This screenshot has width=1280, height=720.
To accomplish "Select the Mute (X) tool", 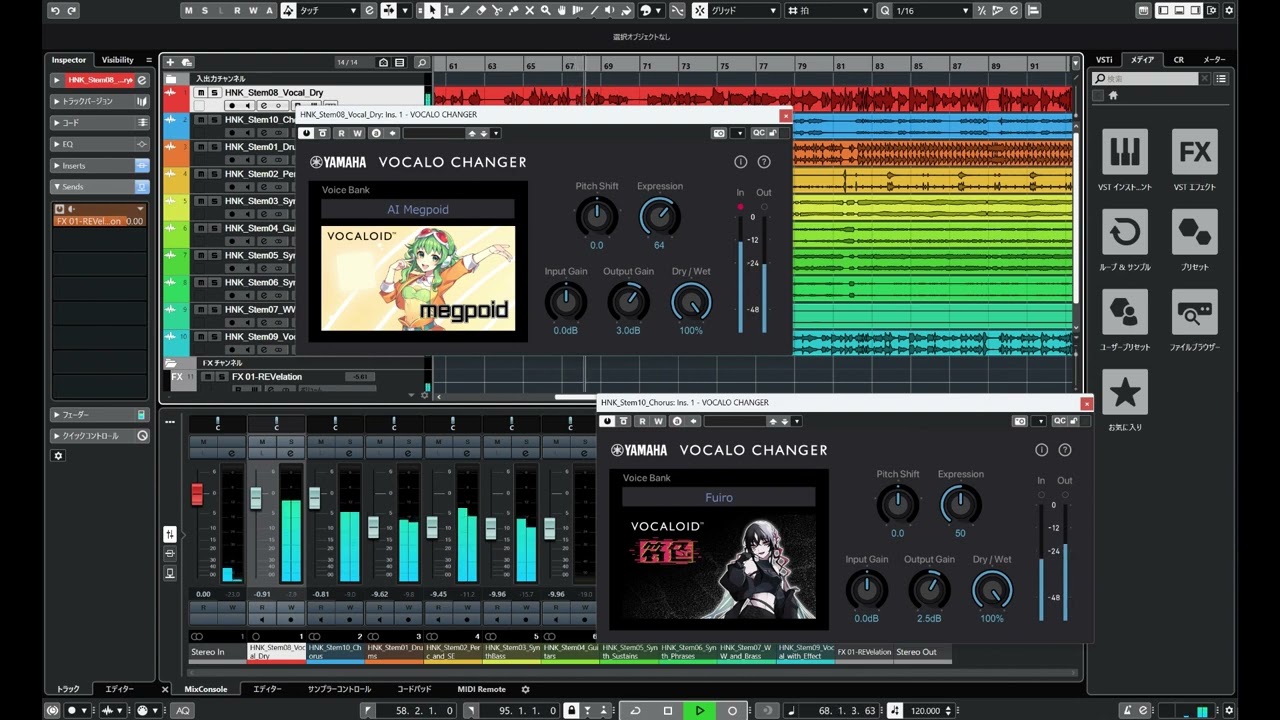I will point(529,10).
